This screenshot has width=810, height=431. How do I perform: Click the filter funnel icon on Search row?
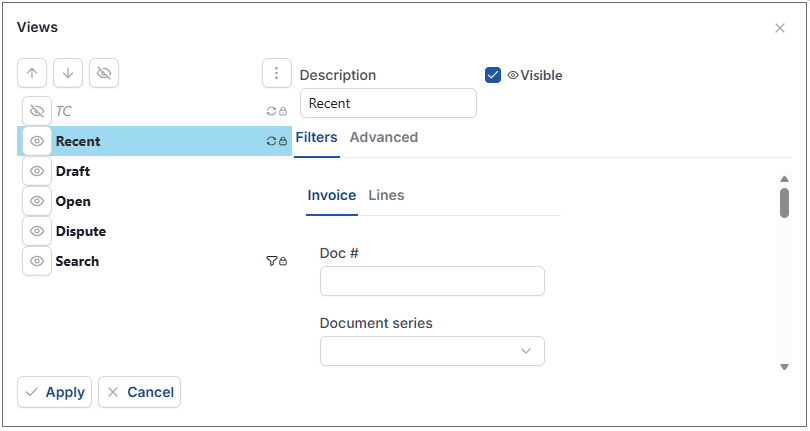(x=271, y=261)
